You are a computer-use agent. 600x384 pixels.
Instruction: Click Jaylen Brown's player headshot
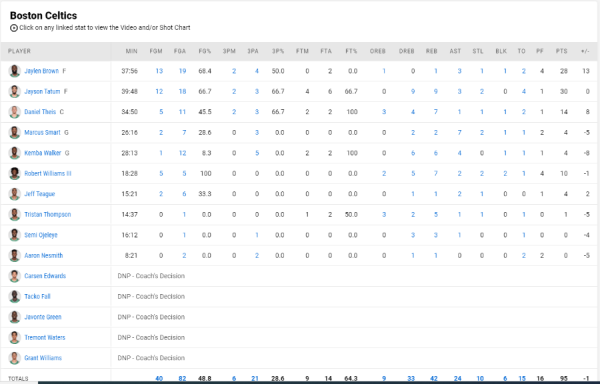coord(15,71)
